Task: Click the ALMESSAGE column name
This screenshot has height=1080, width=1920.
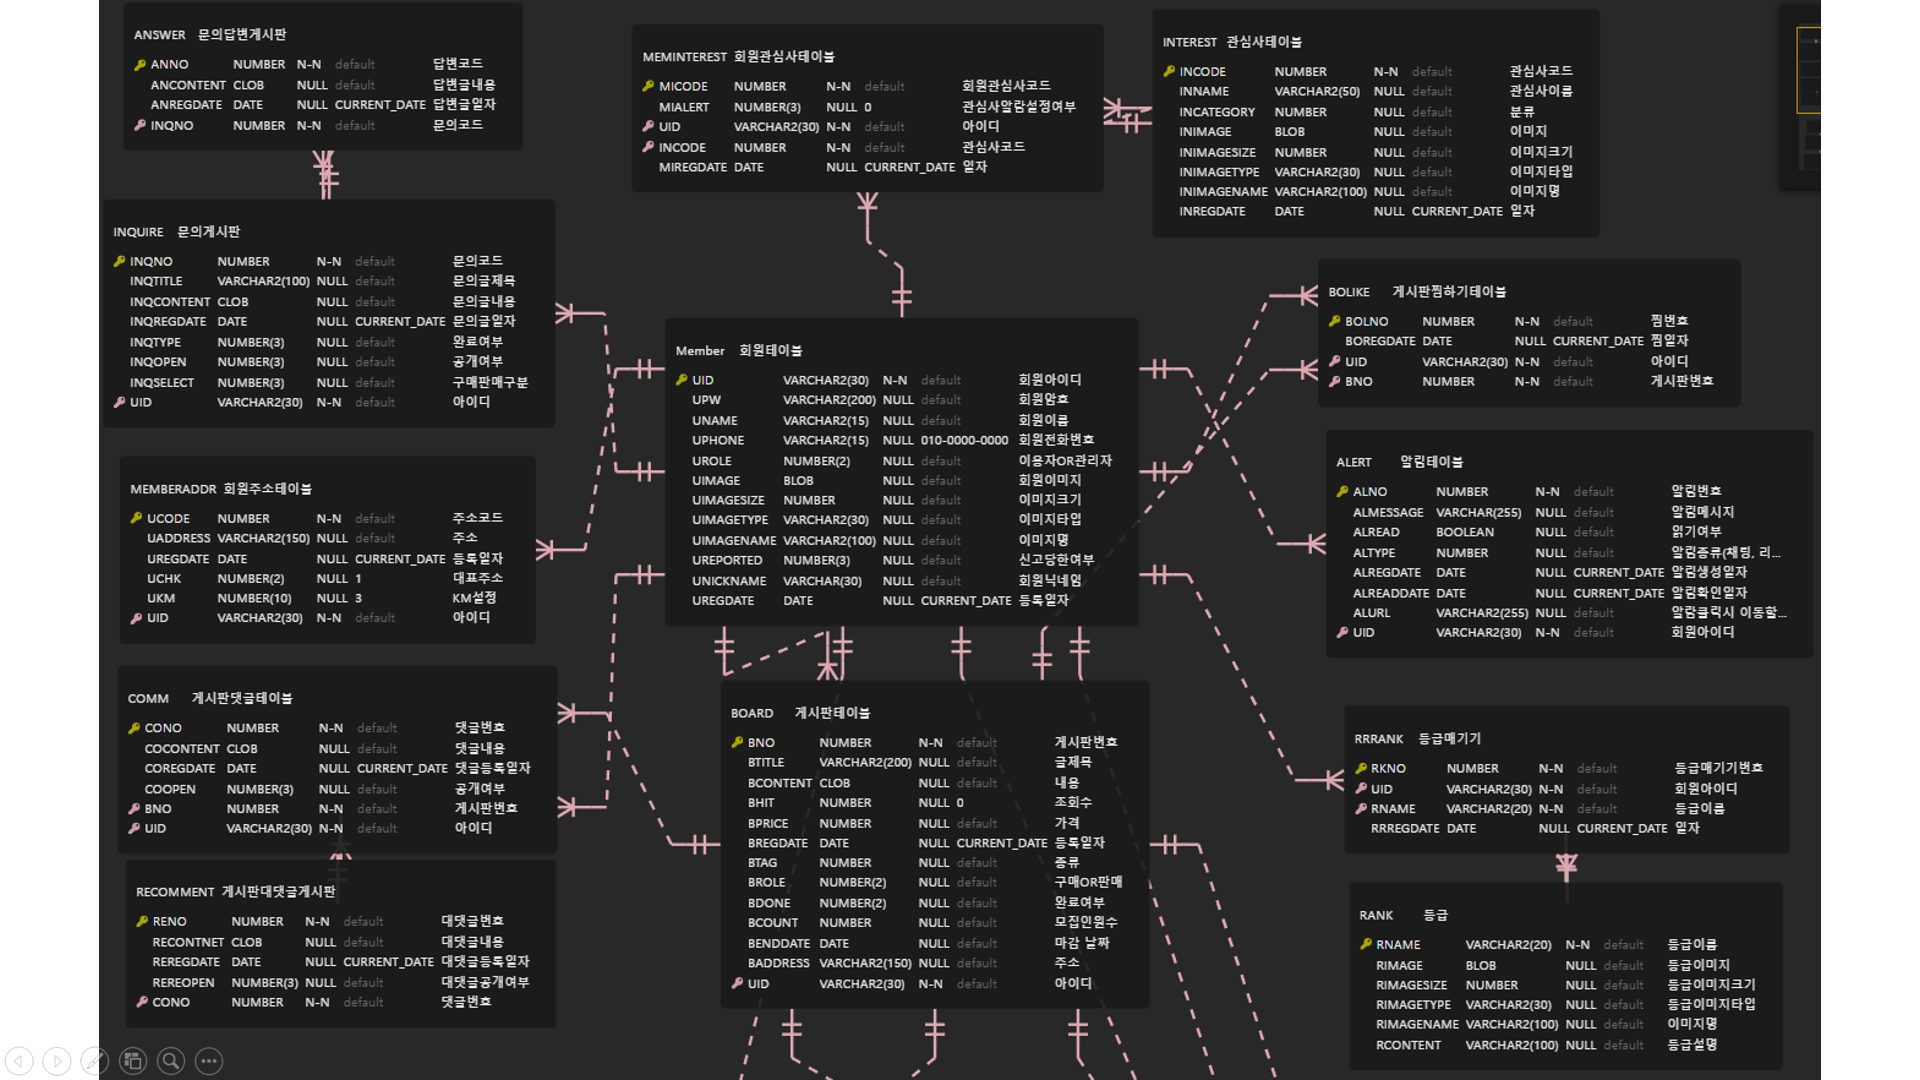Action: click(x=1388, y=513)
